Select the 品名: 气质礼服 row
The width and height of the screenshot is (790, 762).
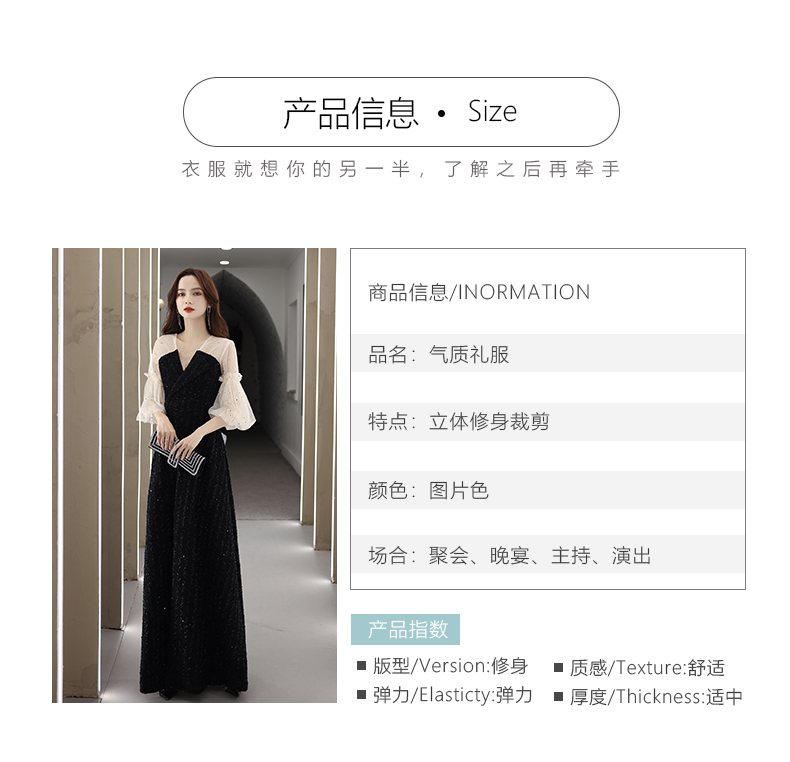coord(548,353)
